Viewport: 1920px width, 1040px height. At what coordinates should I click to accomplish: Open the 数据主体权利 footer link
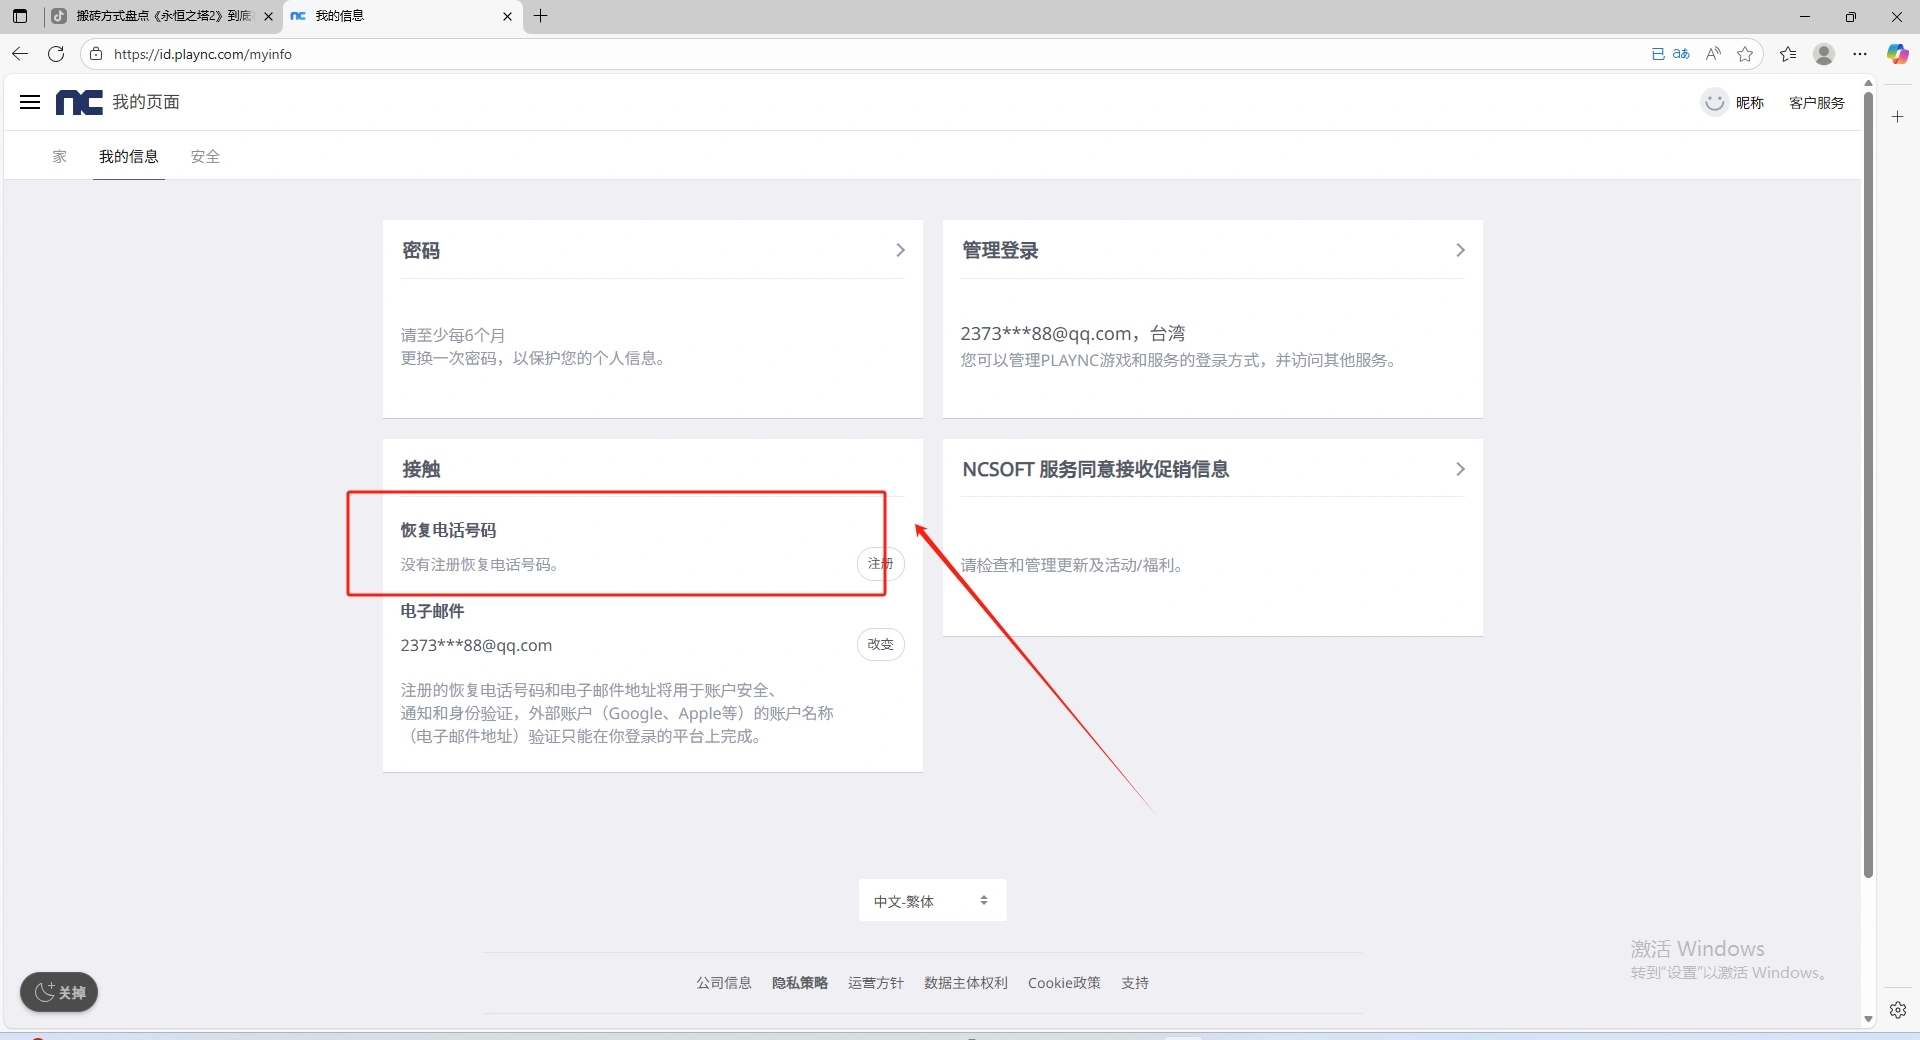966,983
